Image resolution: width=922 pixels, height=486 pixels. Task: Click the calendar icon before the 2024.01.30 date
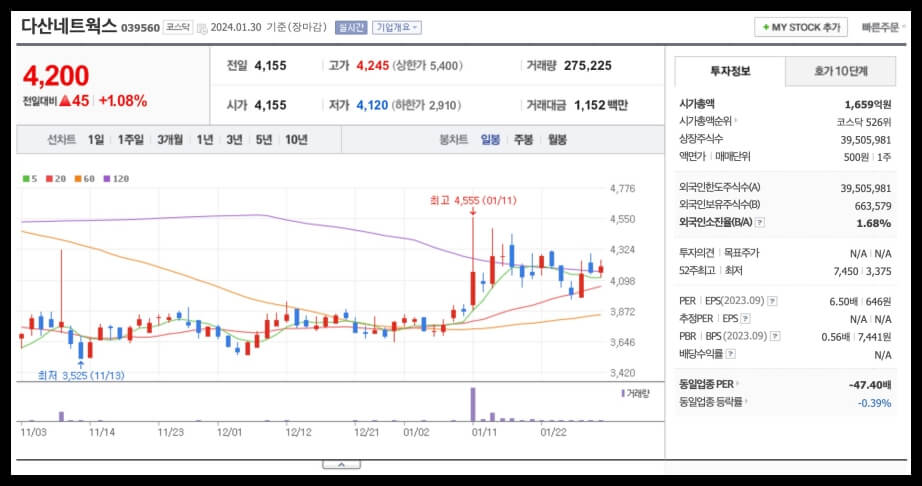(x=202, y=28)
